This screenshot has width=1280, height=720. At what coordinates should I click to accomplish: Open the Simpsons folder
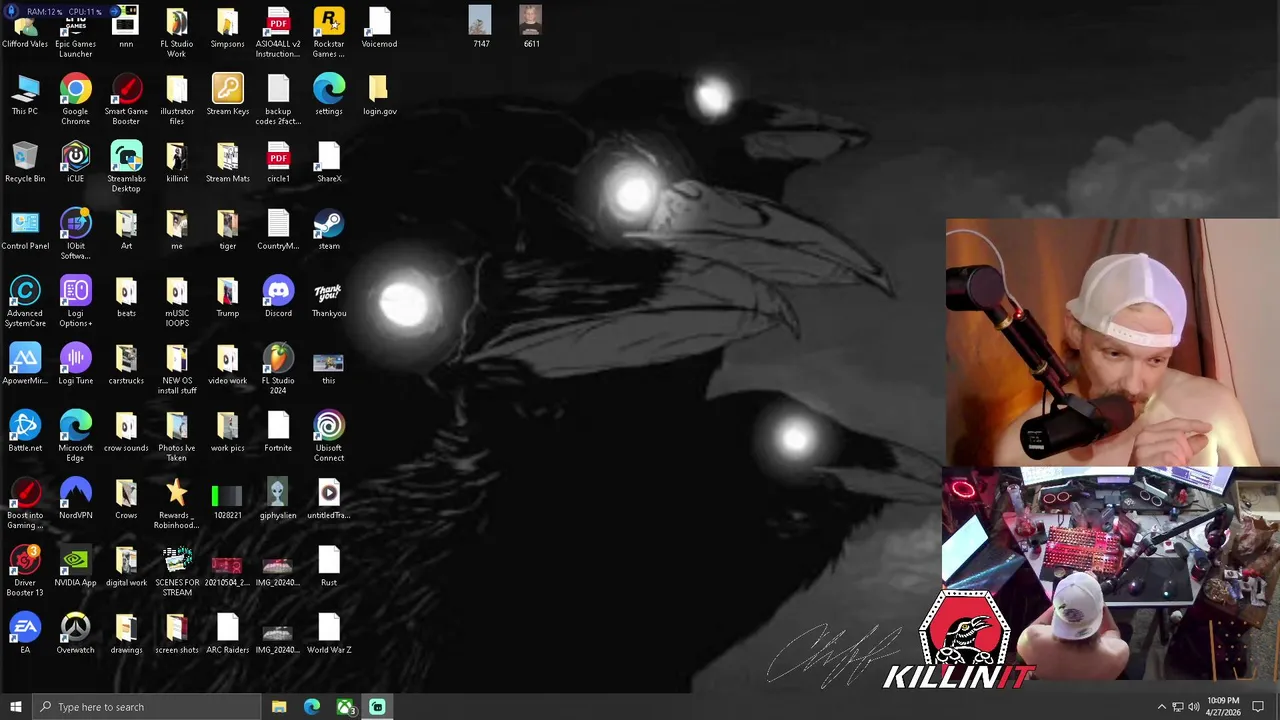pos(227,28)
